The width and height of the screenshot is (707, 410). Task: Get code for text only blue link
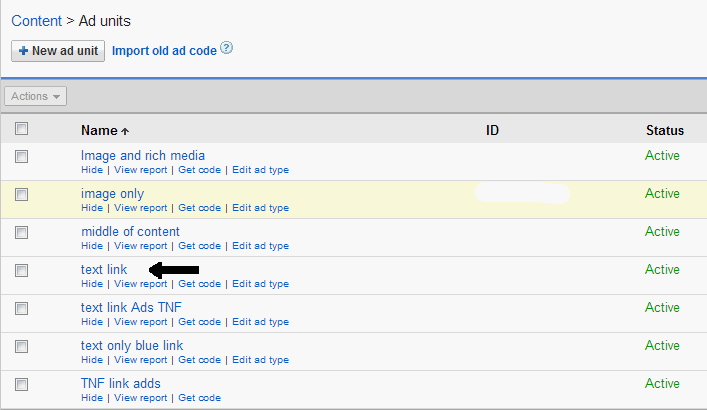[199, 360]
